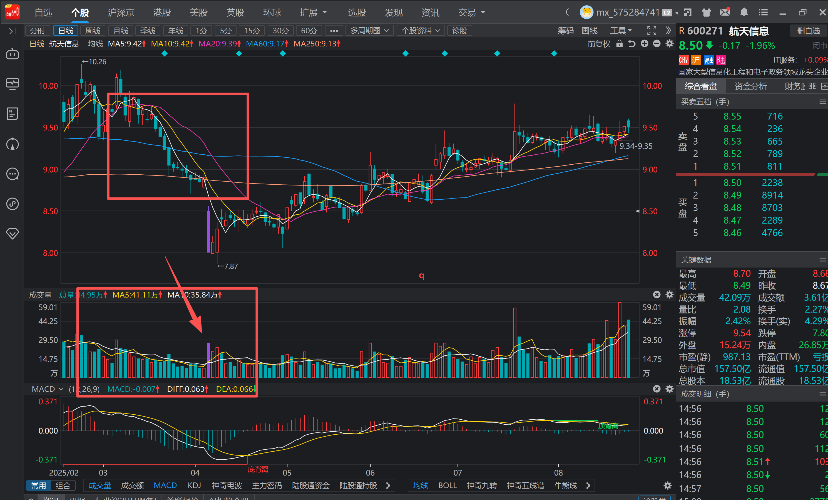Toggle fullscreen chart mode icon
This screenshot has height=500, width=828.
(652, 31)
